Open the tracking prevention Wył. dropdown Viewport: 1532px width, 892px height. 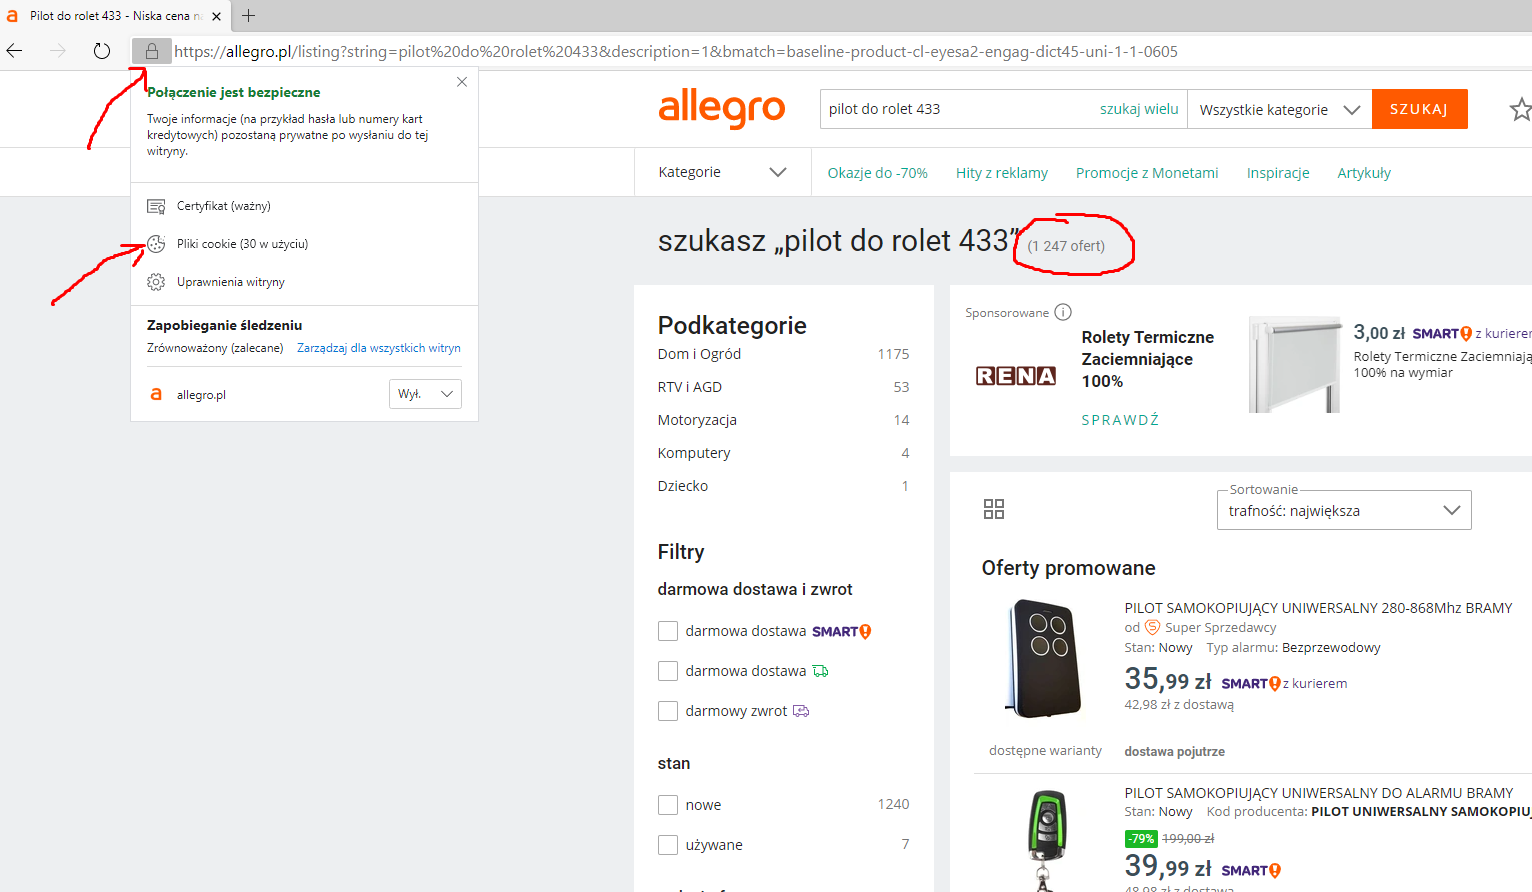[x=425, y=394]
